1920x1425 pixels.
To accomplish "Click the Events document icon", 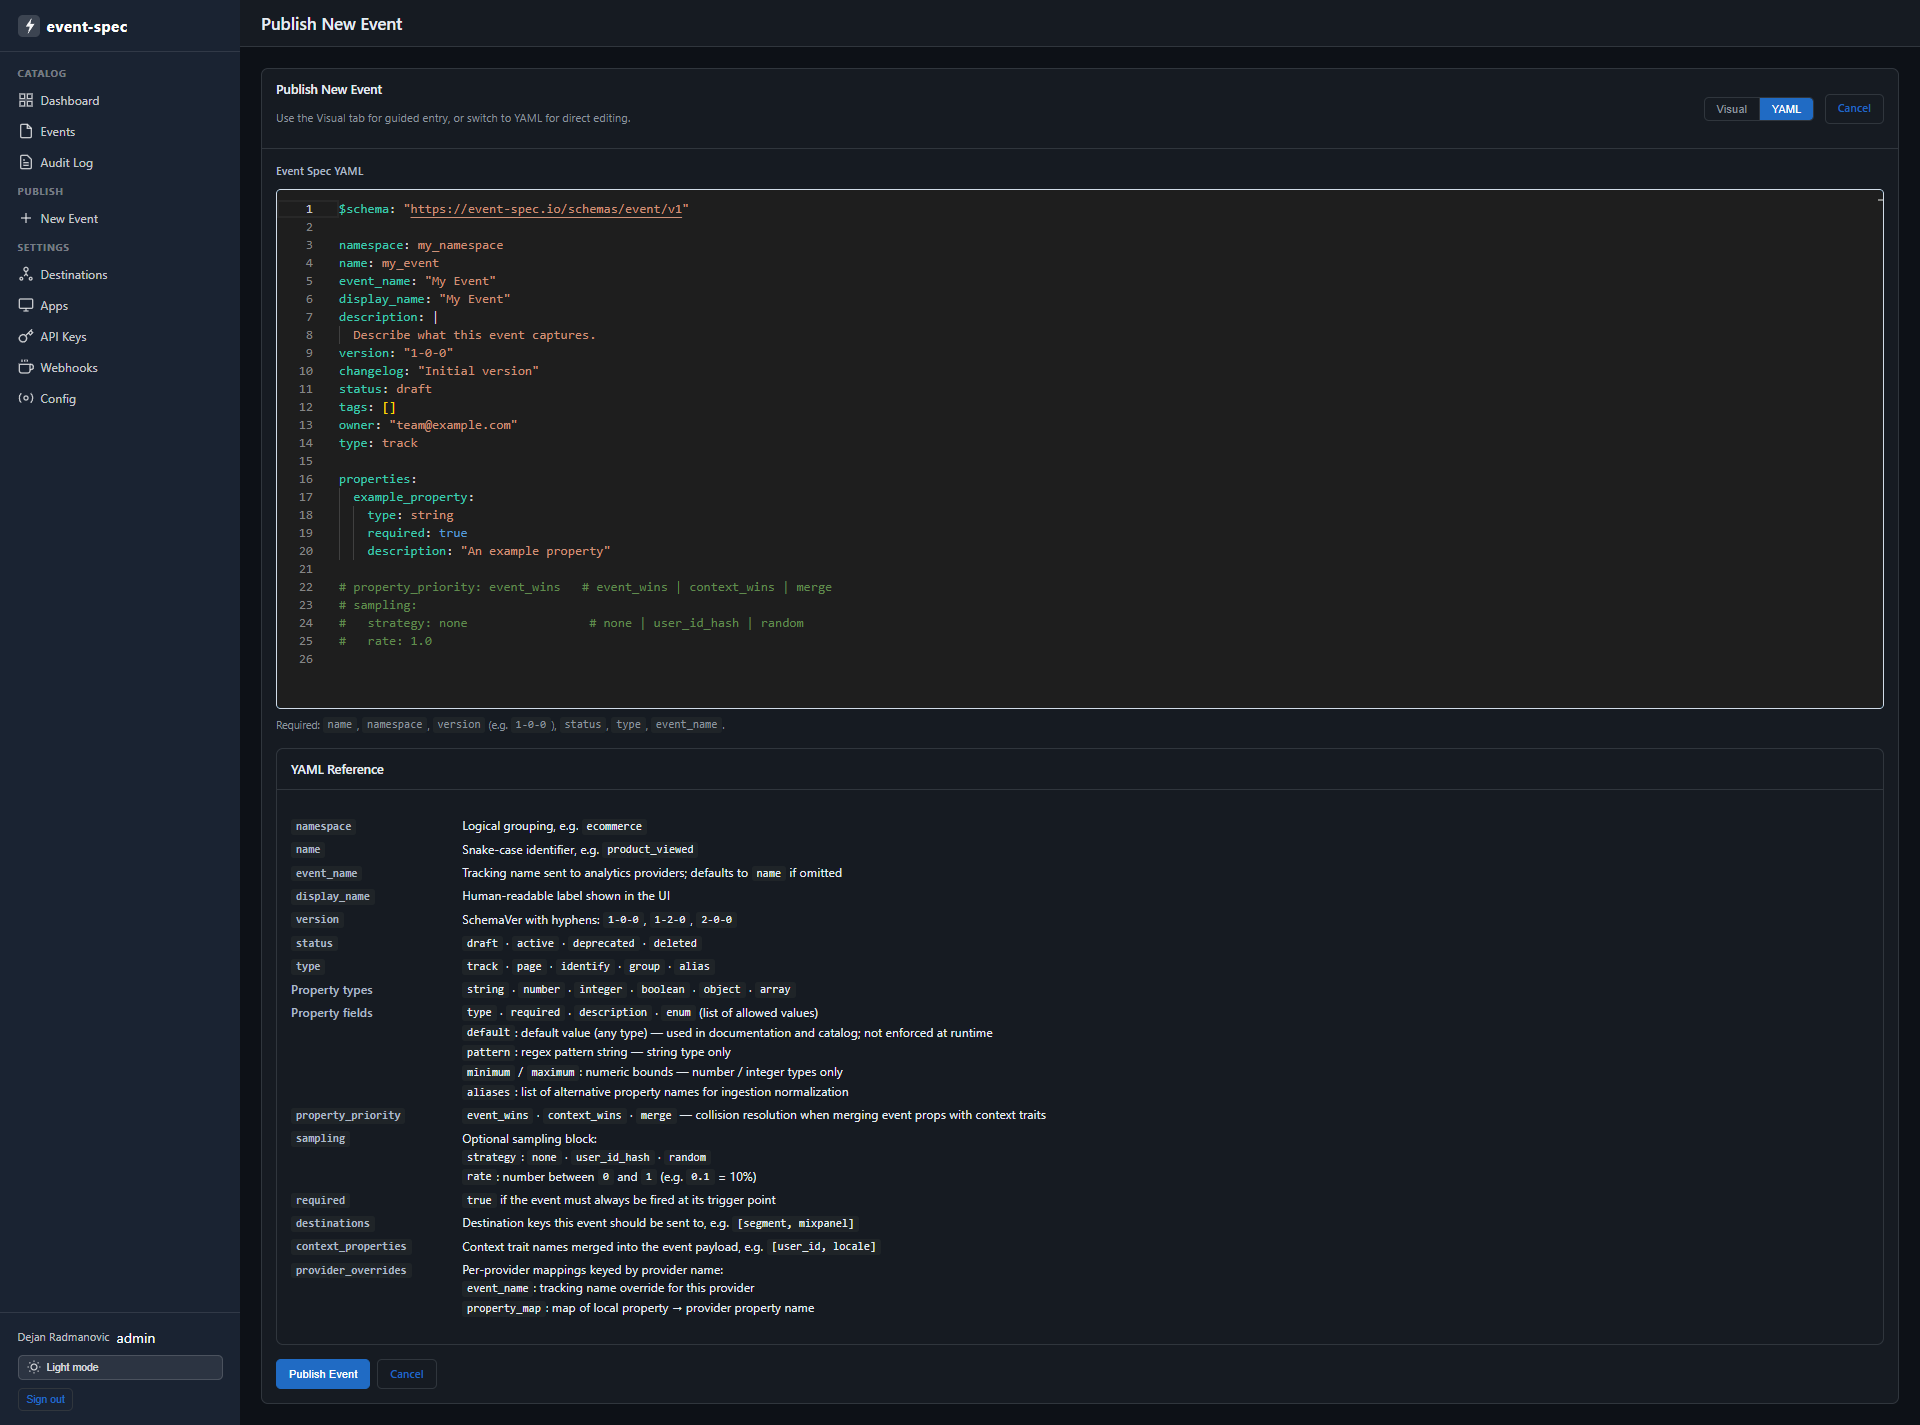I will [26, 131].
